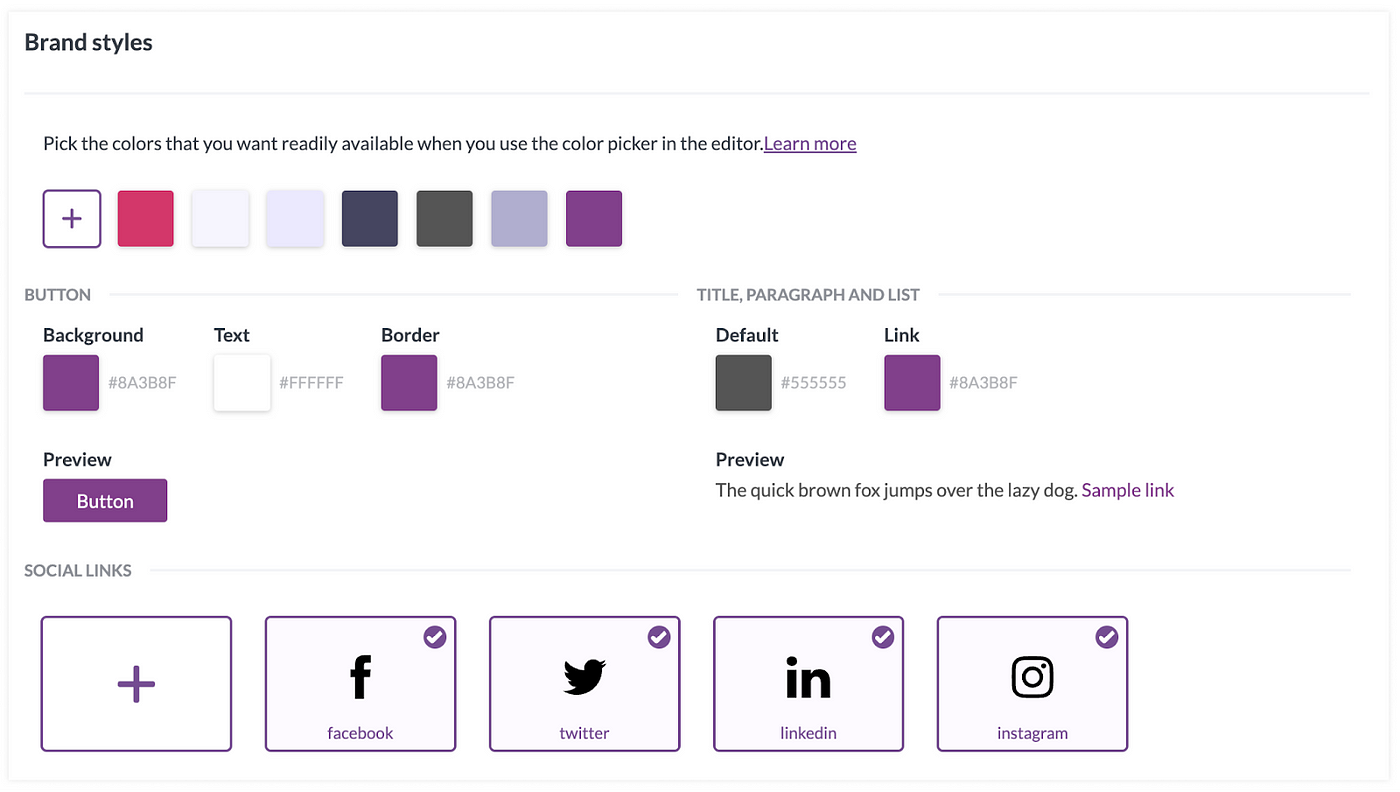Viewport: 1400px width, 792px height.
Task: Click the Brand styles heading
Action: 89,42
